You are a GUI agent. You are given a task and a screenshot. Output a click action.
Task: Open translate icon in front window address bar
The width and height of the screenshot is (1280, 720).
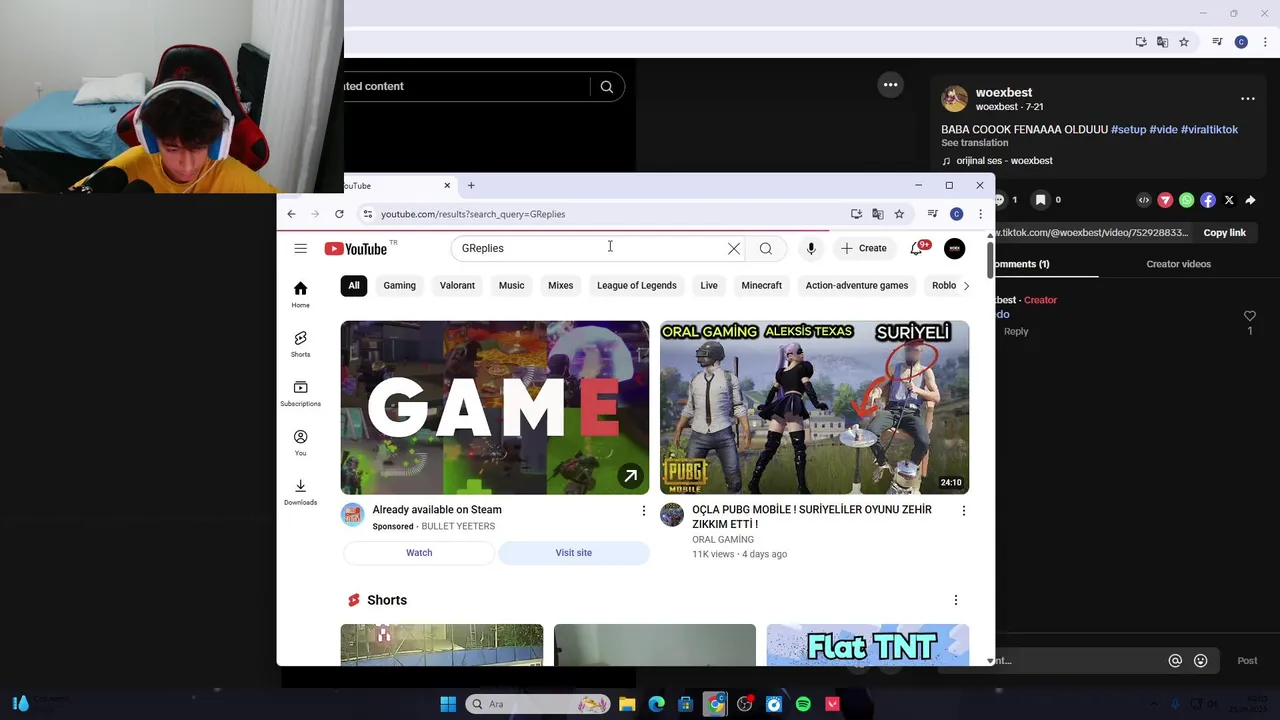tap(878, 214)
